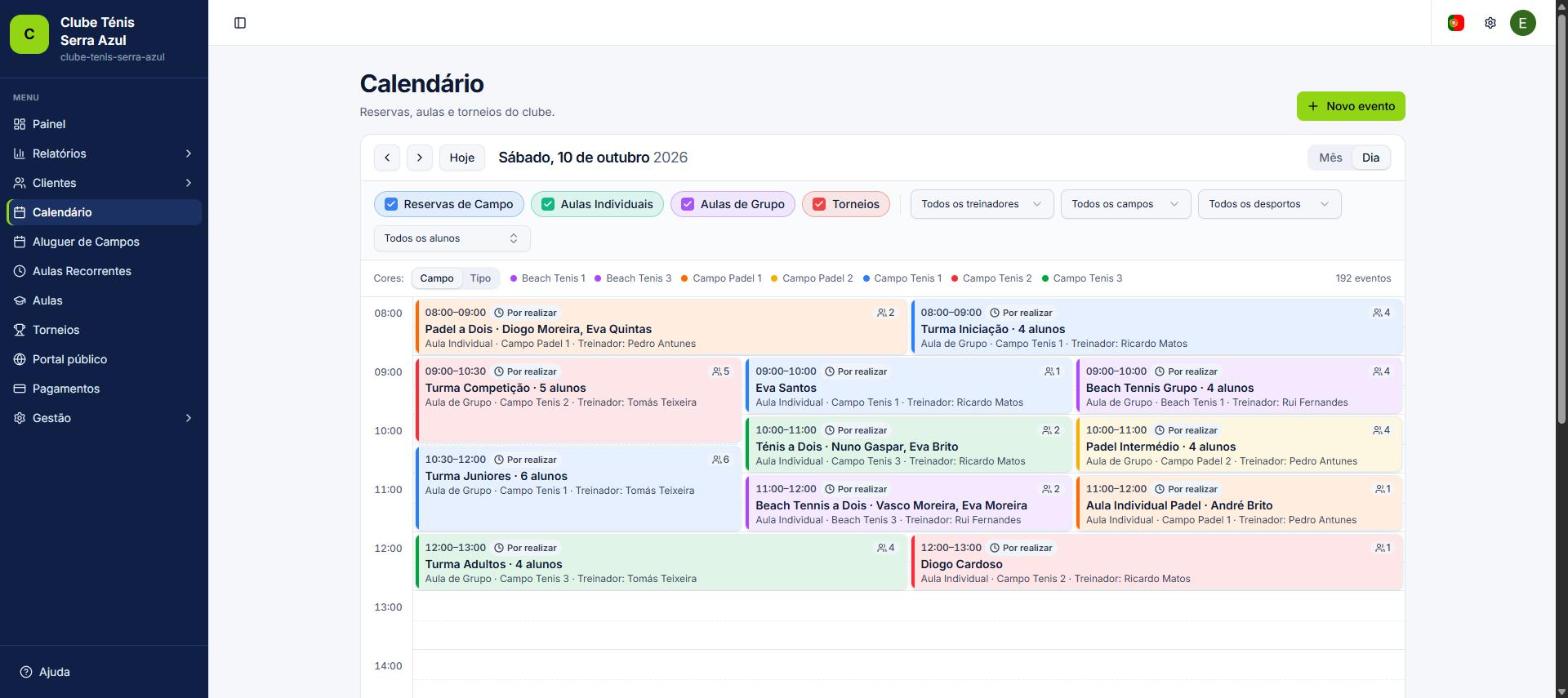The width and height of the screenshot is (1568, 698).
Task: Toggle the sidebar collapse icon
Action: (240, 23)
